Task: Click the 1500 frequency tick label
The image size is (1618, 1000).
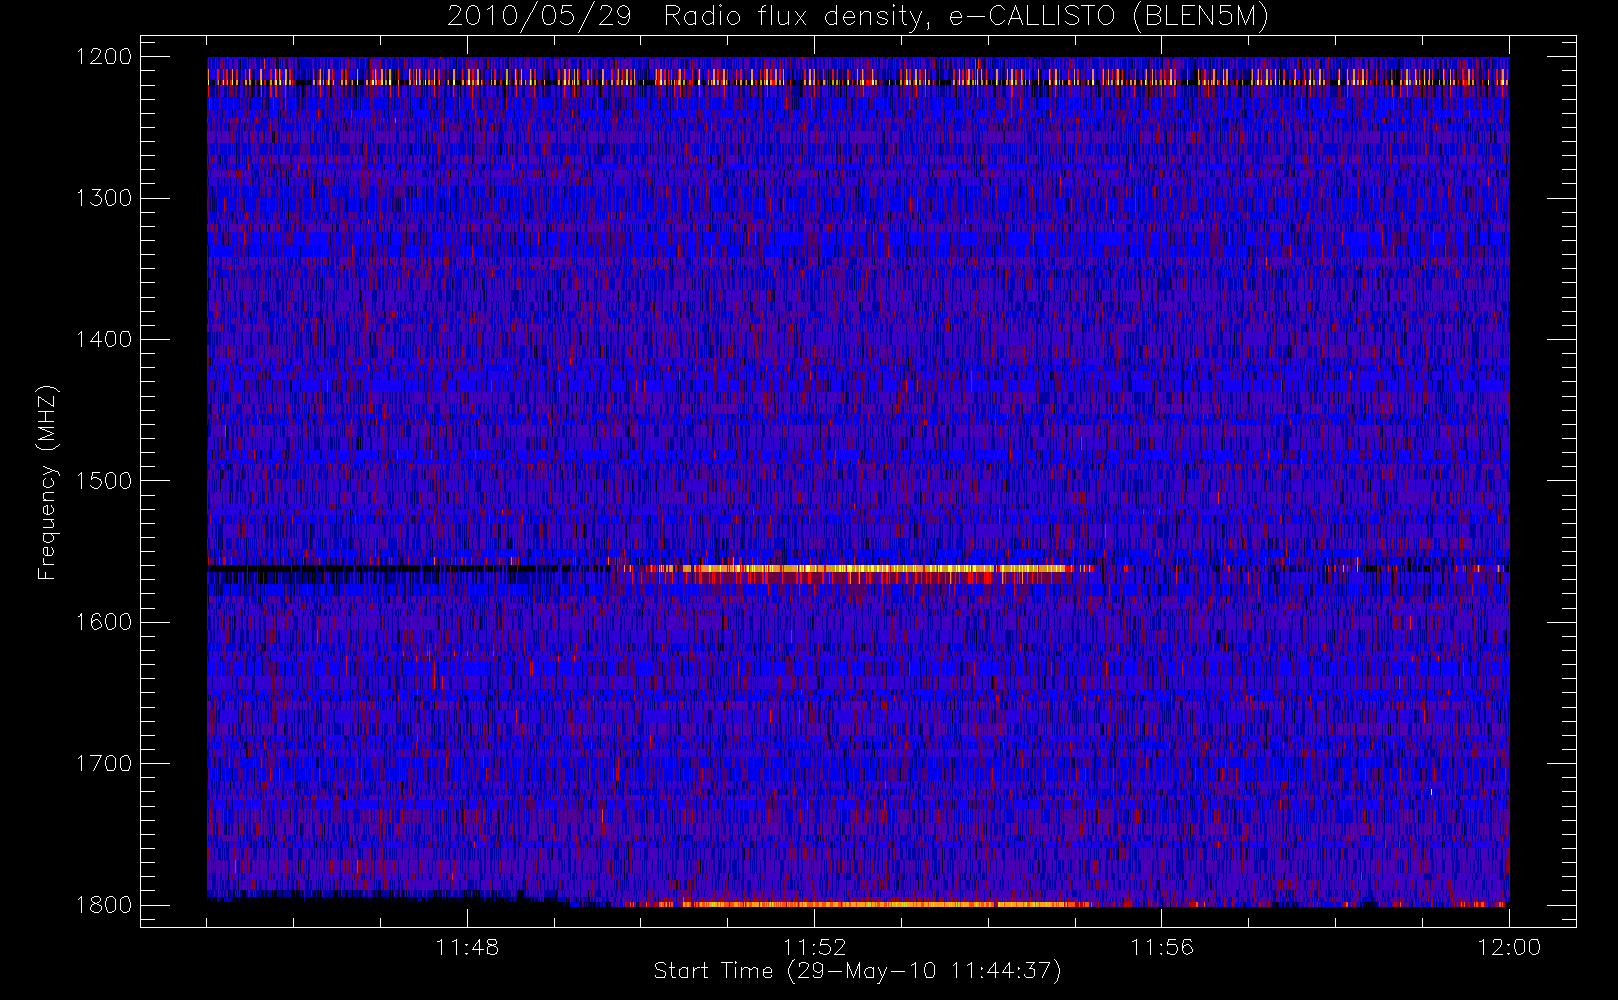Action: tap(104, 481)
